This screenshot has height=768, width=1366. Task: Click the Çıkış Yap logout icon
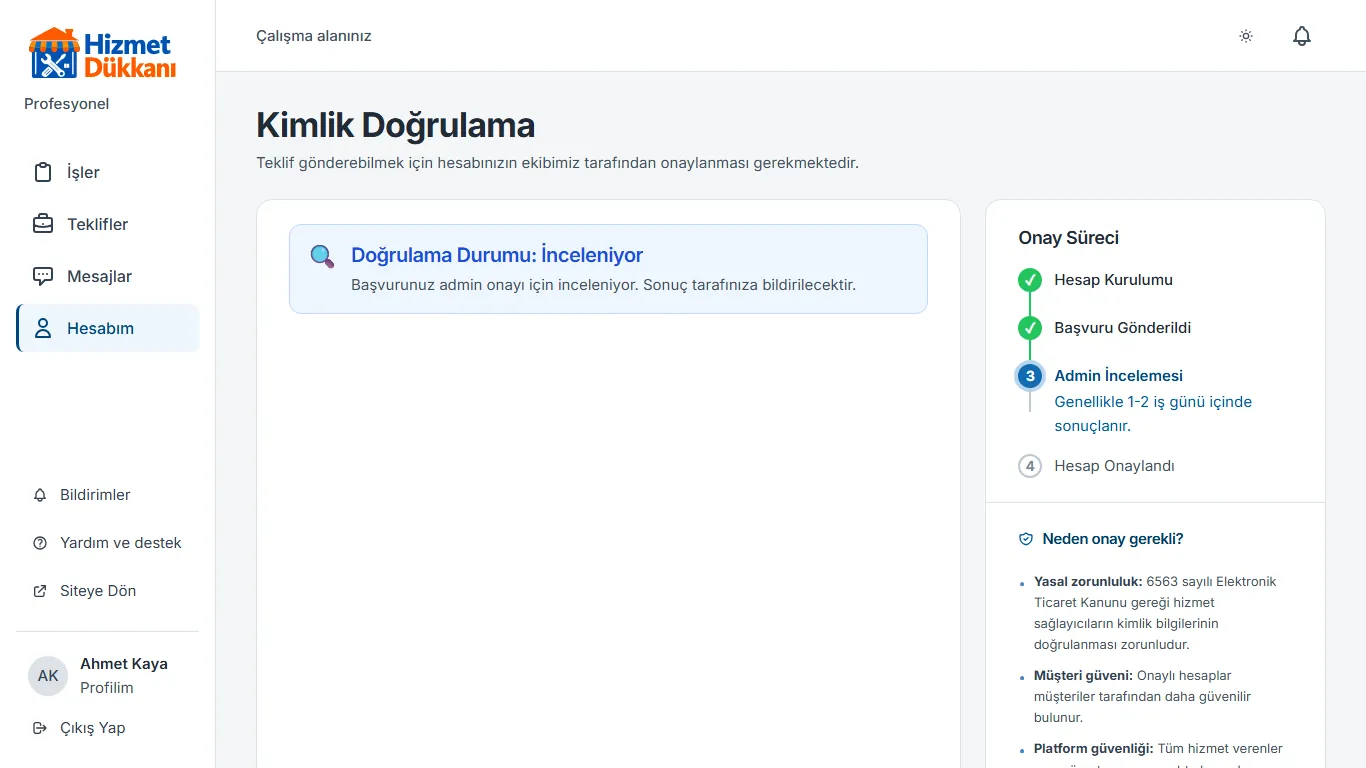click(40, 728)
